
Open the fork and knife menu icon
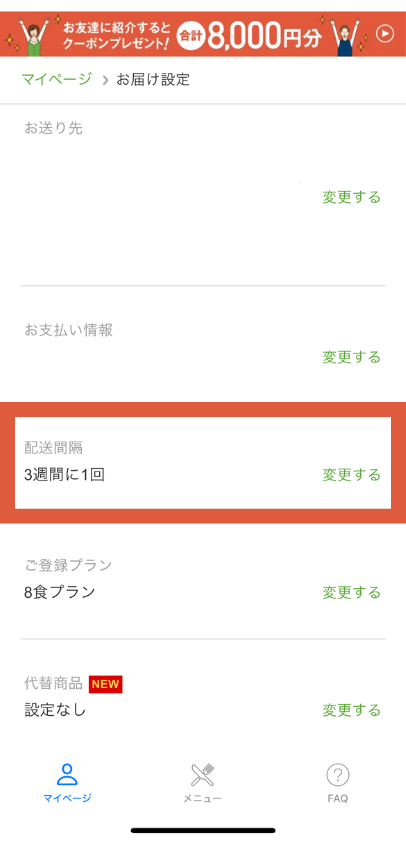[202, 775]
